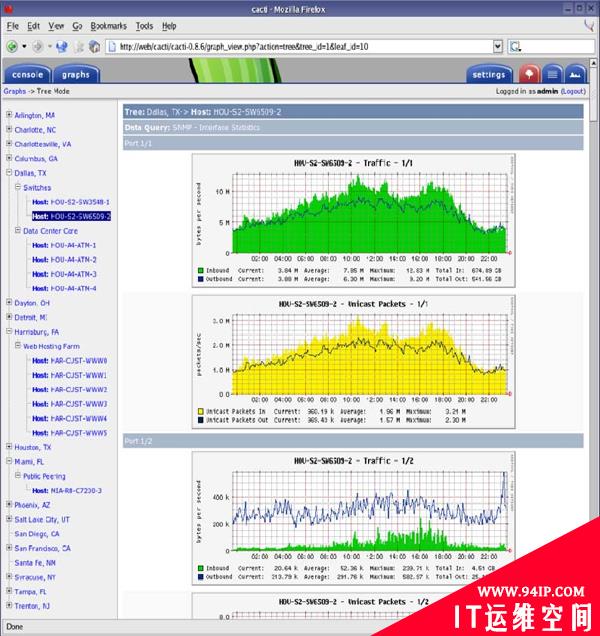Click the Salt Lake City, UT link

point(42,520)
